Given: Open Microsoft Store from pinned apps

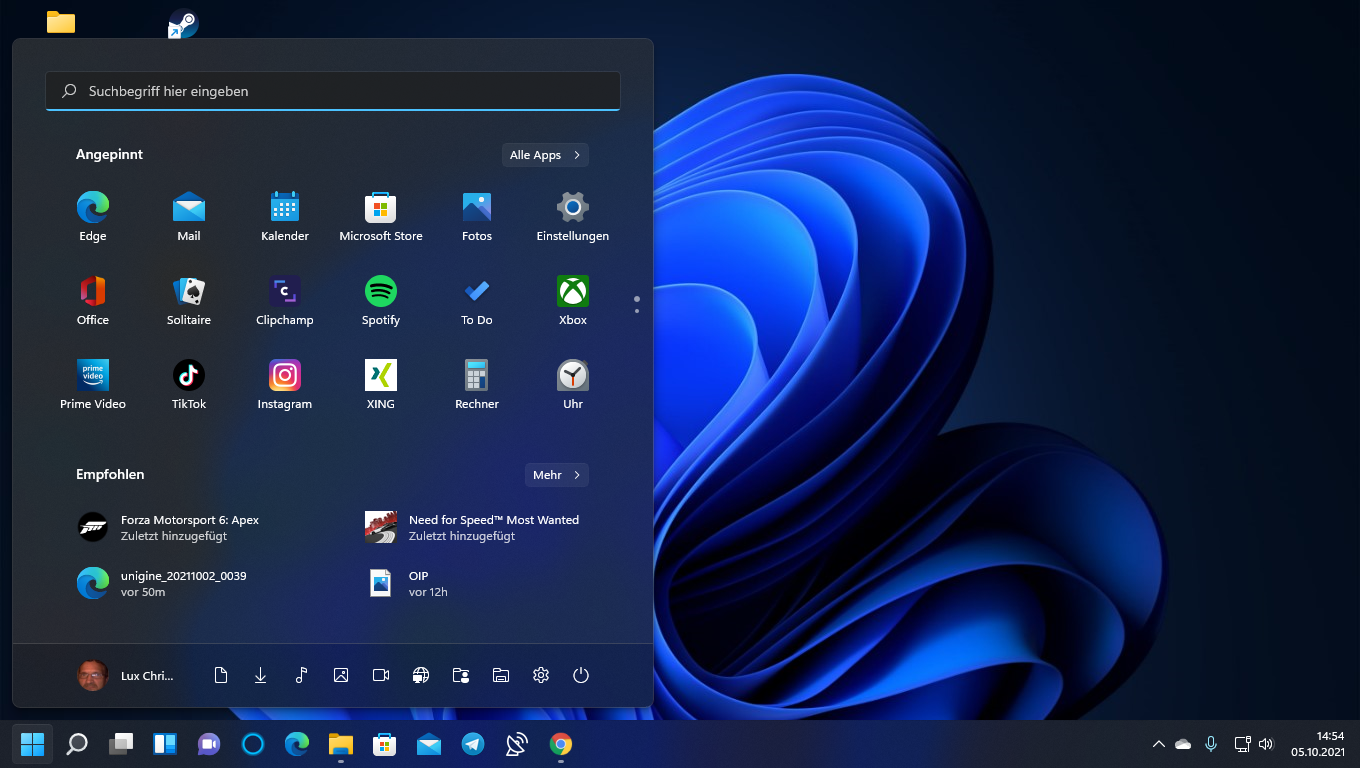Looking at the screenshot, I should (x=381, y=217).
